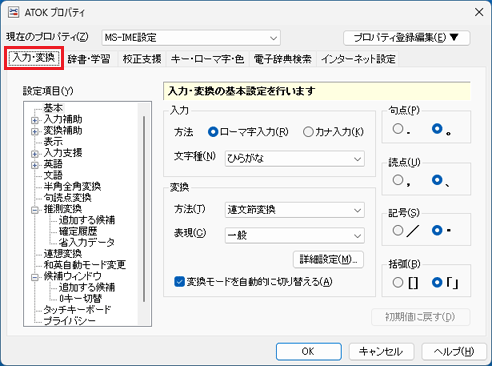Screen dimensions: 492x366
Task: Open the キー・ローマ字・色 tab
Action: pyautogui.click(x=207, y=59)
